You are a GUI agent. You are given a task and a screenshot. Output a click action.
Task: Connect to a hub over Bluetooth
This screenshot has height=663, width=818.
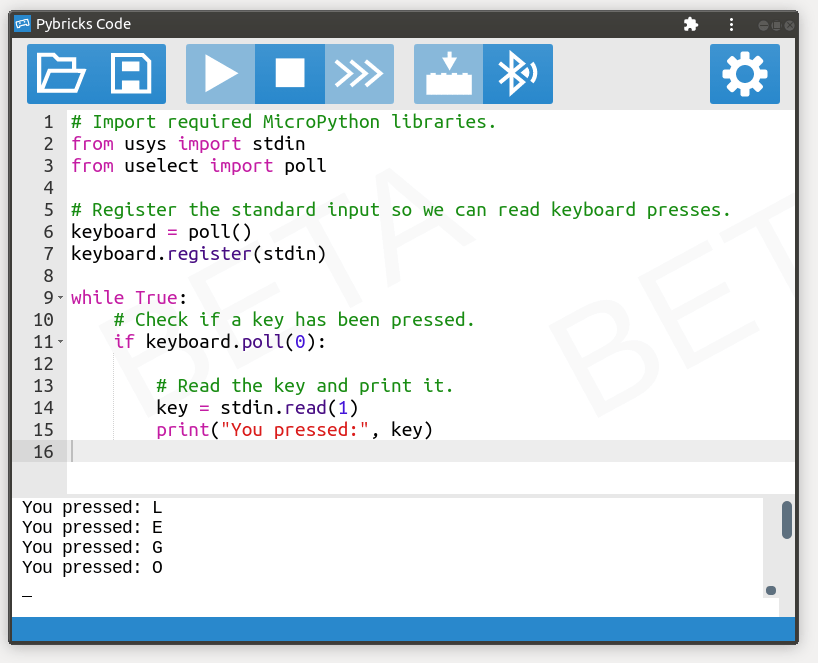(x=517, y=73)
